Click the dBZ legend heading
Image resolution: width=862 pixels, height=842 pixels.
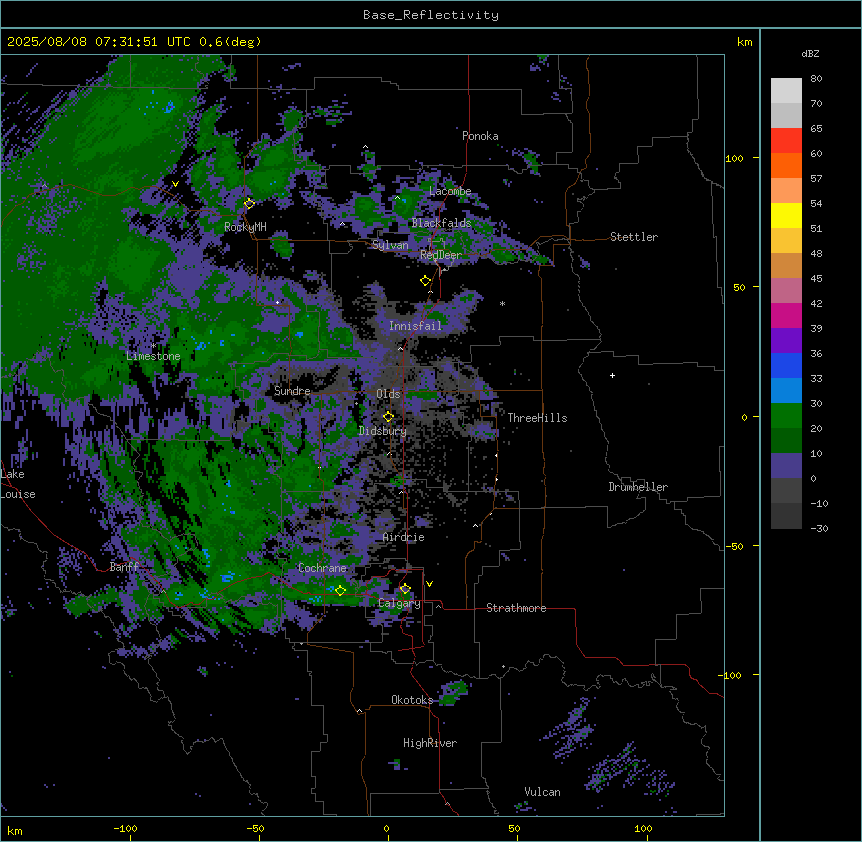click(810, 54)
